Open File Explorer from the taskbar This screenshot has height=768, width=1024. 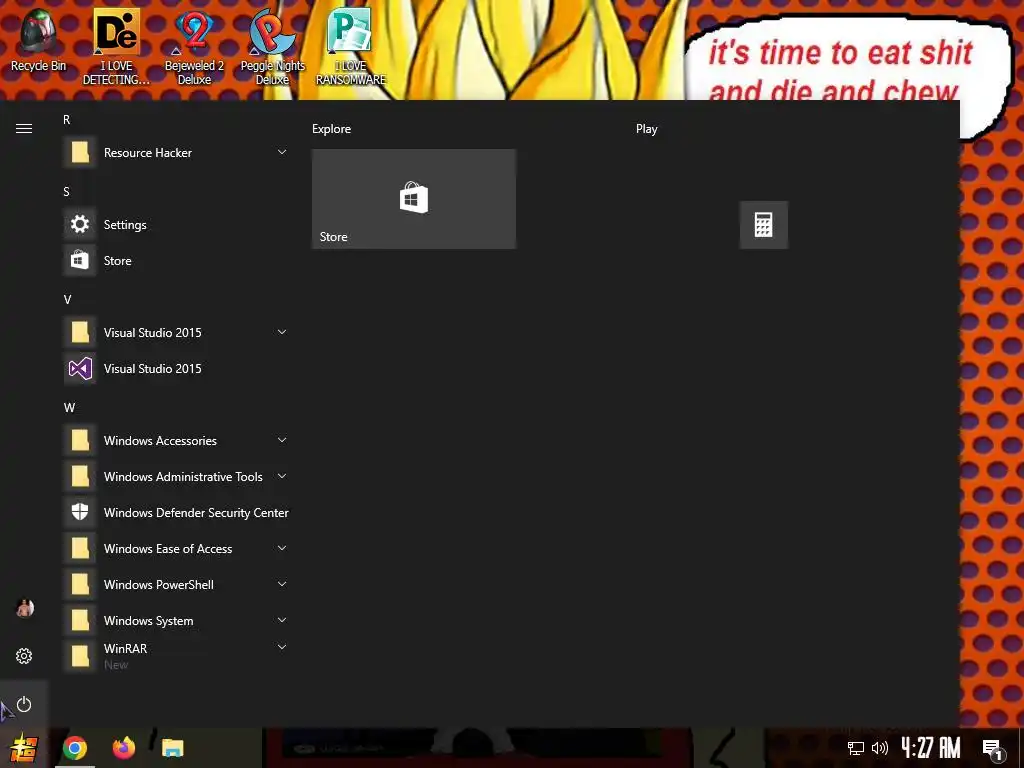173,748
